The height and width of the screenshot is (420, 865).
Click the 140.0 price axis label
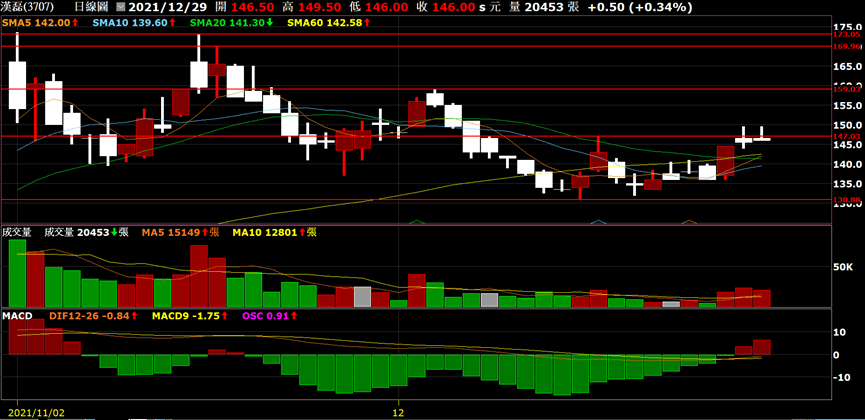(x=847, y=164)
